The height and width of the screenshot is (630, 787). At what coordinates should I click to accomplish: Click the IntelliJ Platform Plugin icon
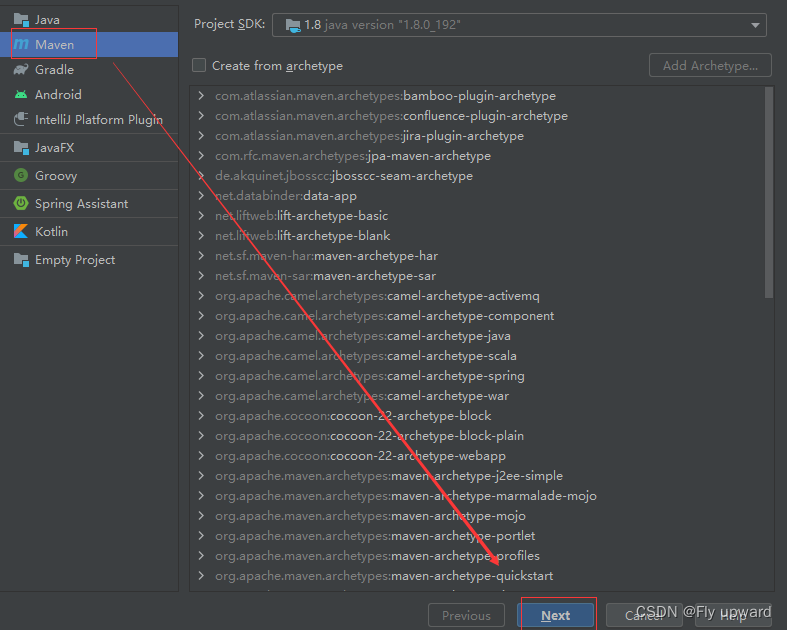tap(21, 119)
